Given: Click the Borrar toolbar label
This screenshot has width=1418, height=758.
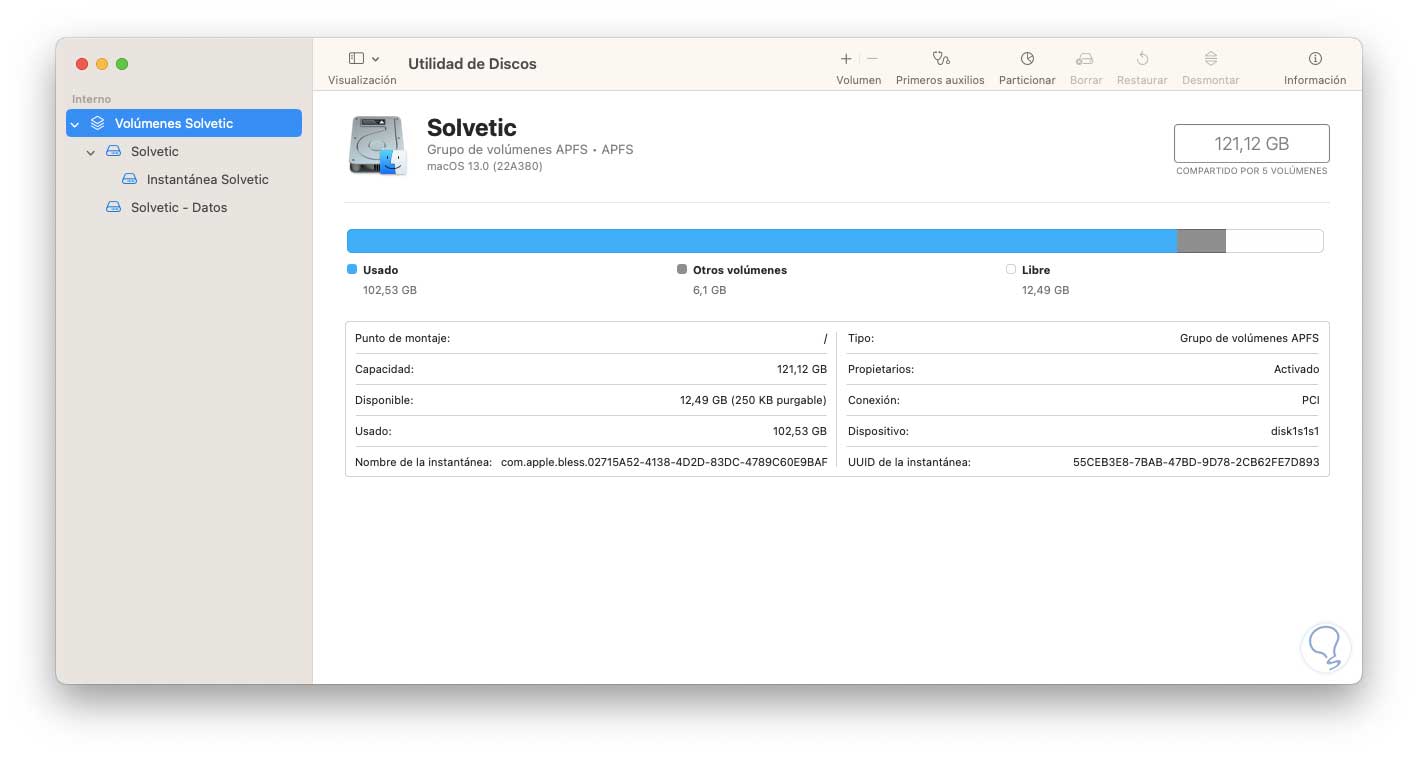Looking at the screenshot, I should click(1086, 80).
